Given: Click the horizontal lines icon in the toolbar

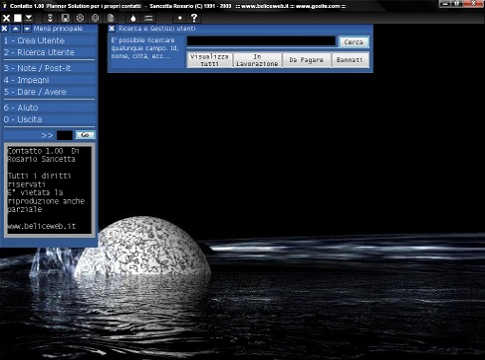Looking at the screenshot, I should coord(148,18).
